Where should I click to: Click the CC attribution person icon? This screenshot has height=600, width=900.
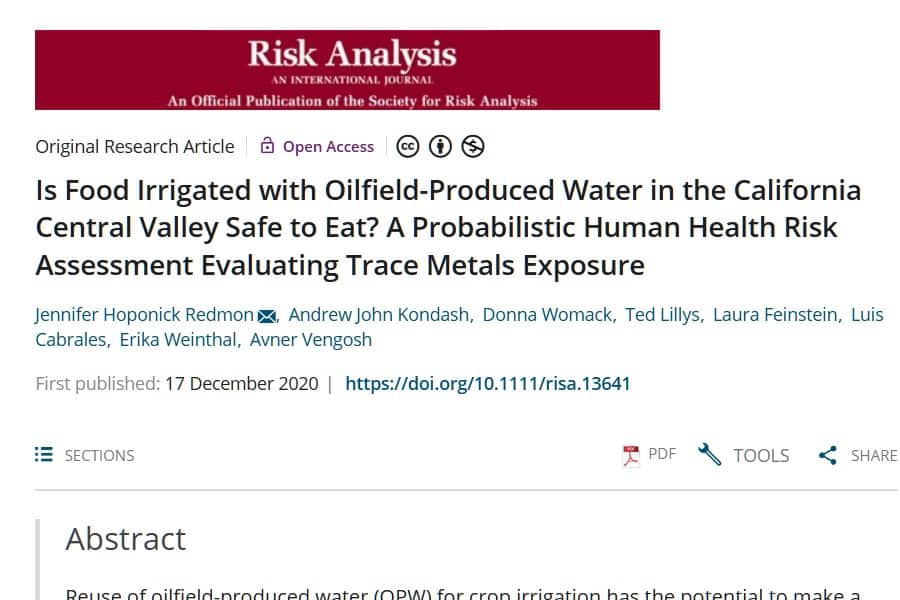[x=440, y=146]
